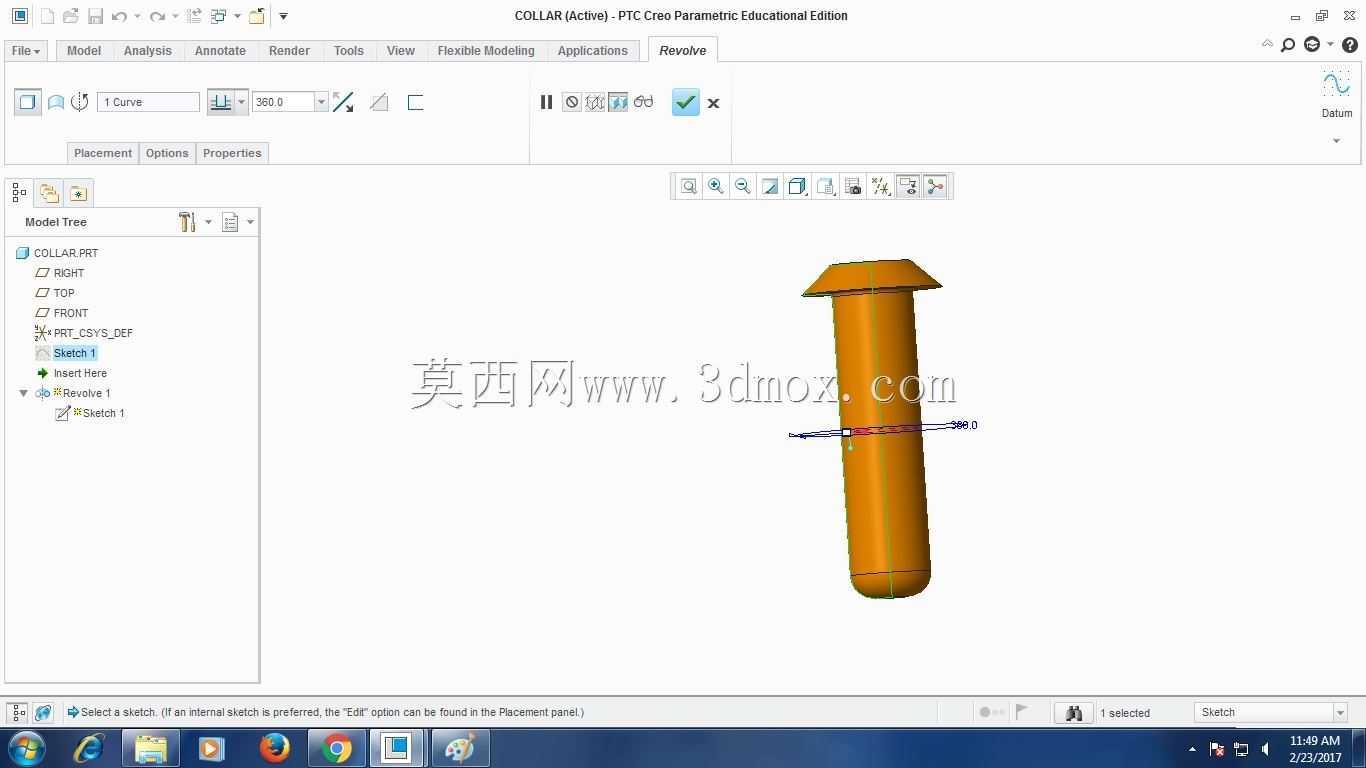
Task: Select the Favorites navigator tab icon
Action: (78, 192)
